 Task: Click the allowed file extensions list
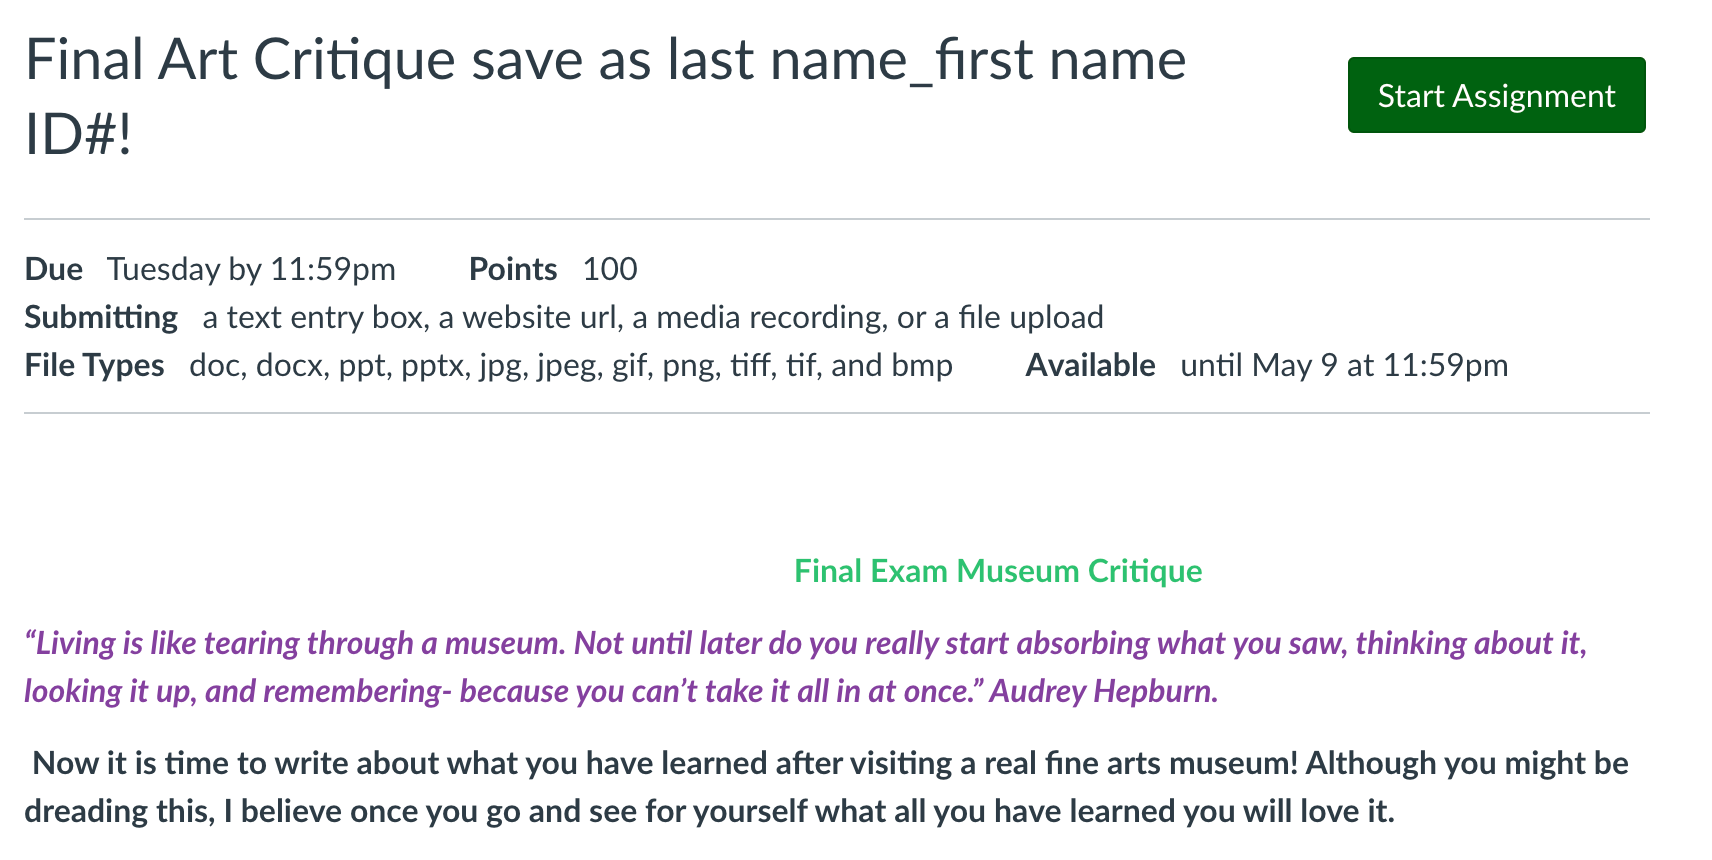[571, 365]
